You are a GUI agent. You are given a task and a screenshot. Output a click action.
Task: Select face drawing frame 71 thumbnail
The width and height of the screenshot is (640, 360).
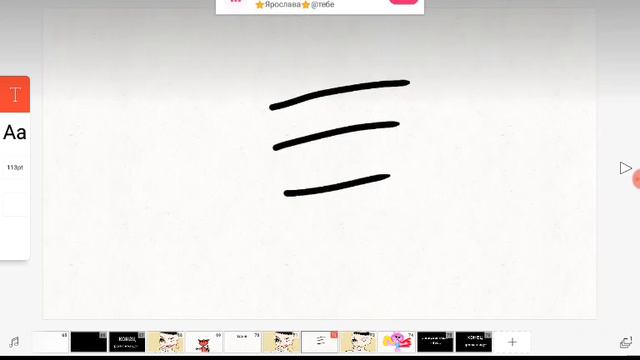coord(281,342)
